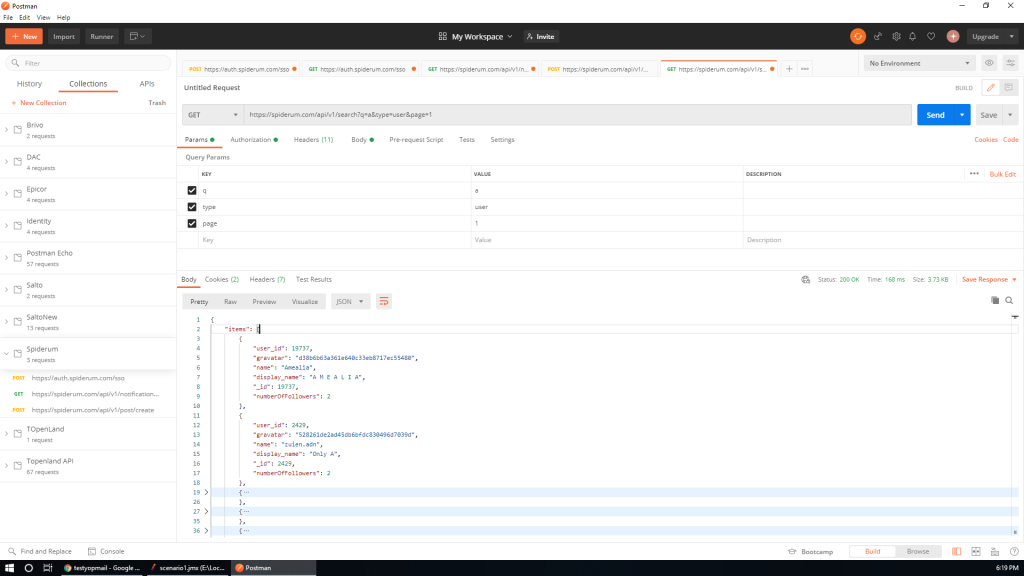Click the Import button

[64, 37]
